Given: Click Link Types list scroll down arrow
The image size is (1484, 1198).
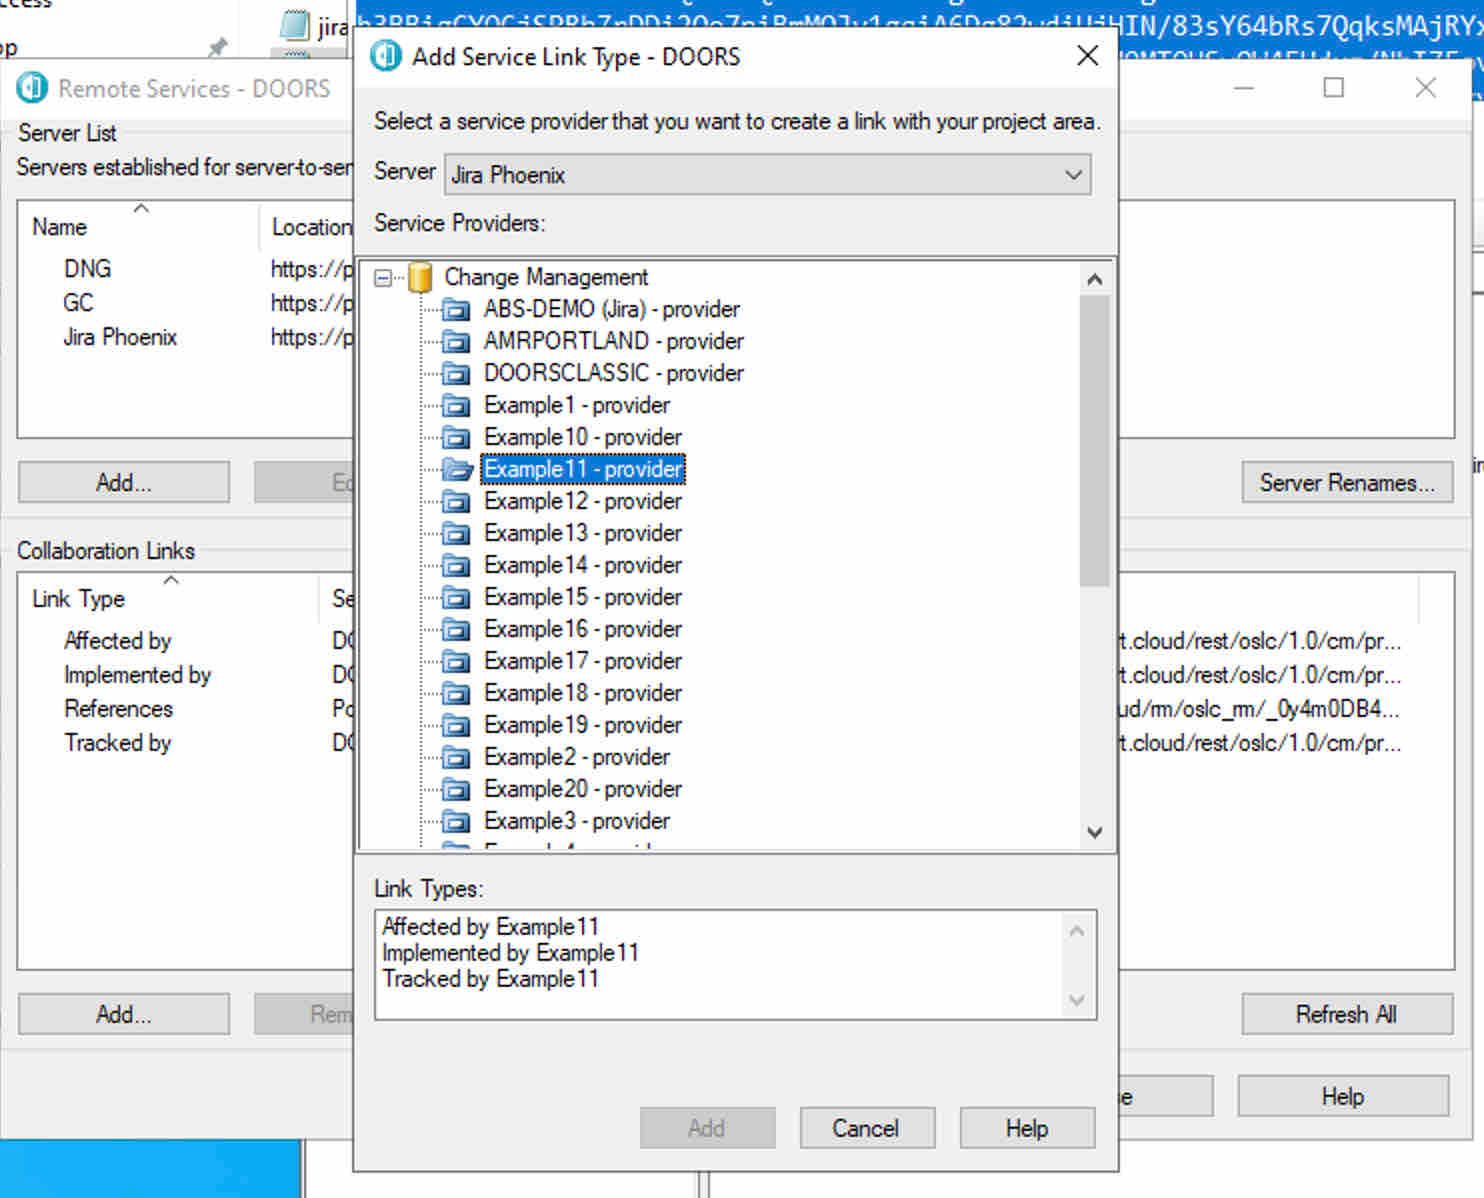Looking at the screenshot, I should [x=1077, y=1000].
